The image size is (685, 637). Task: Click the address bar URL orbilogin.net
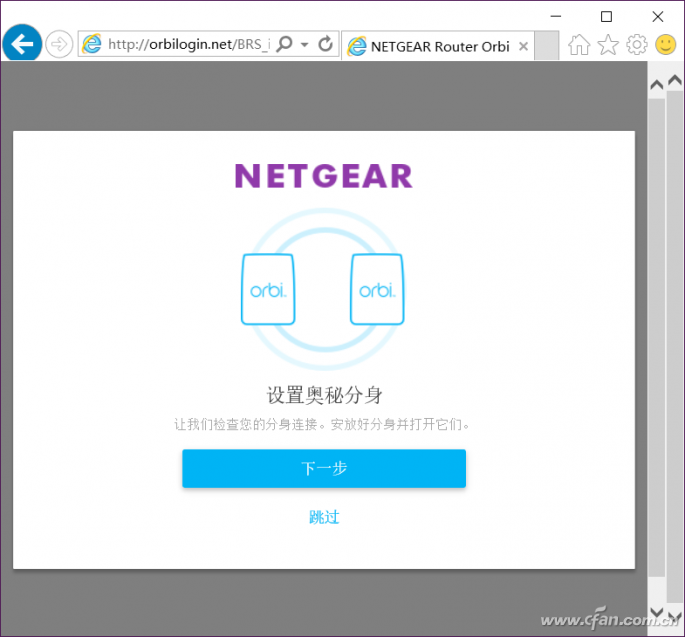[189, 44]
